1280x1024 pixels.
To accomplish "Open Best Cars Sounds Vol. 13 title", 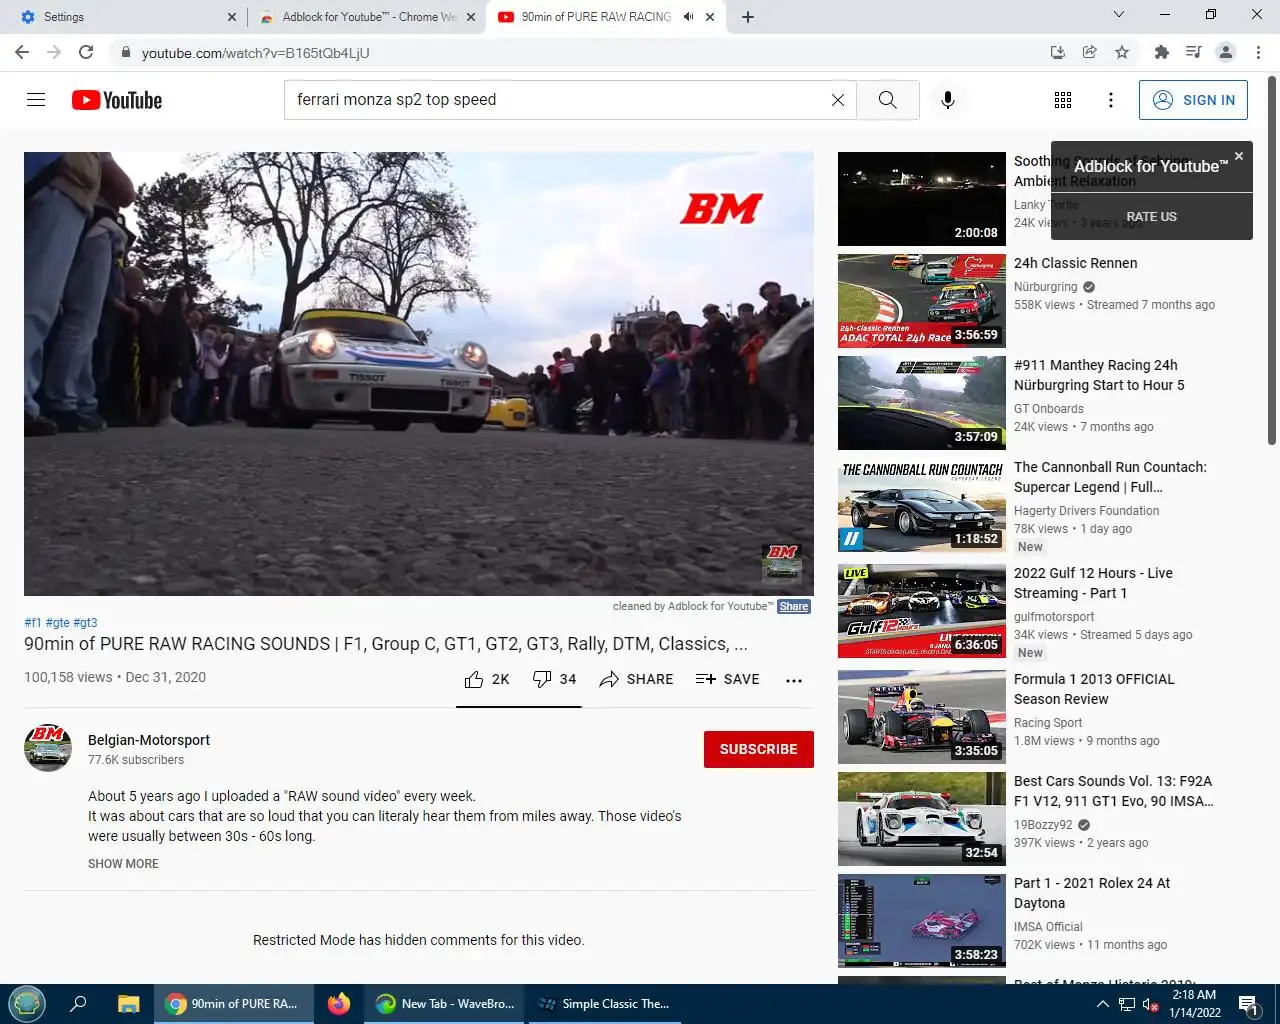I will [x=1113, y=791].
